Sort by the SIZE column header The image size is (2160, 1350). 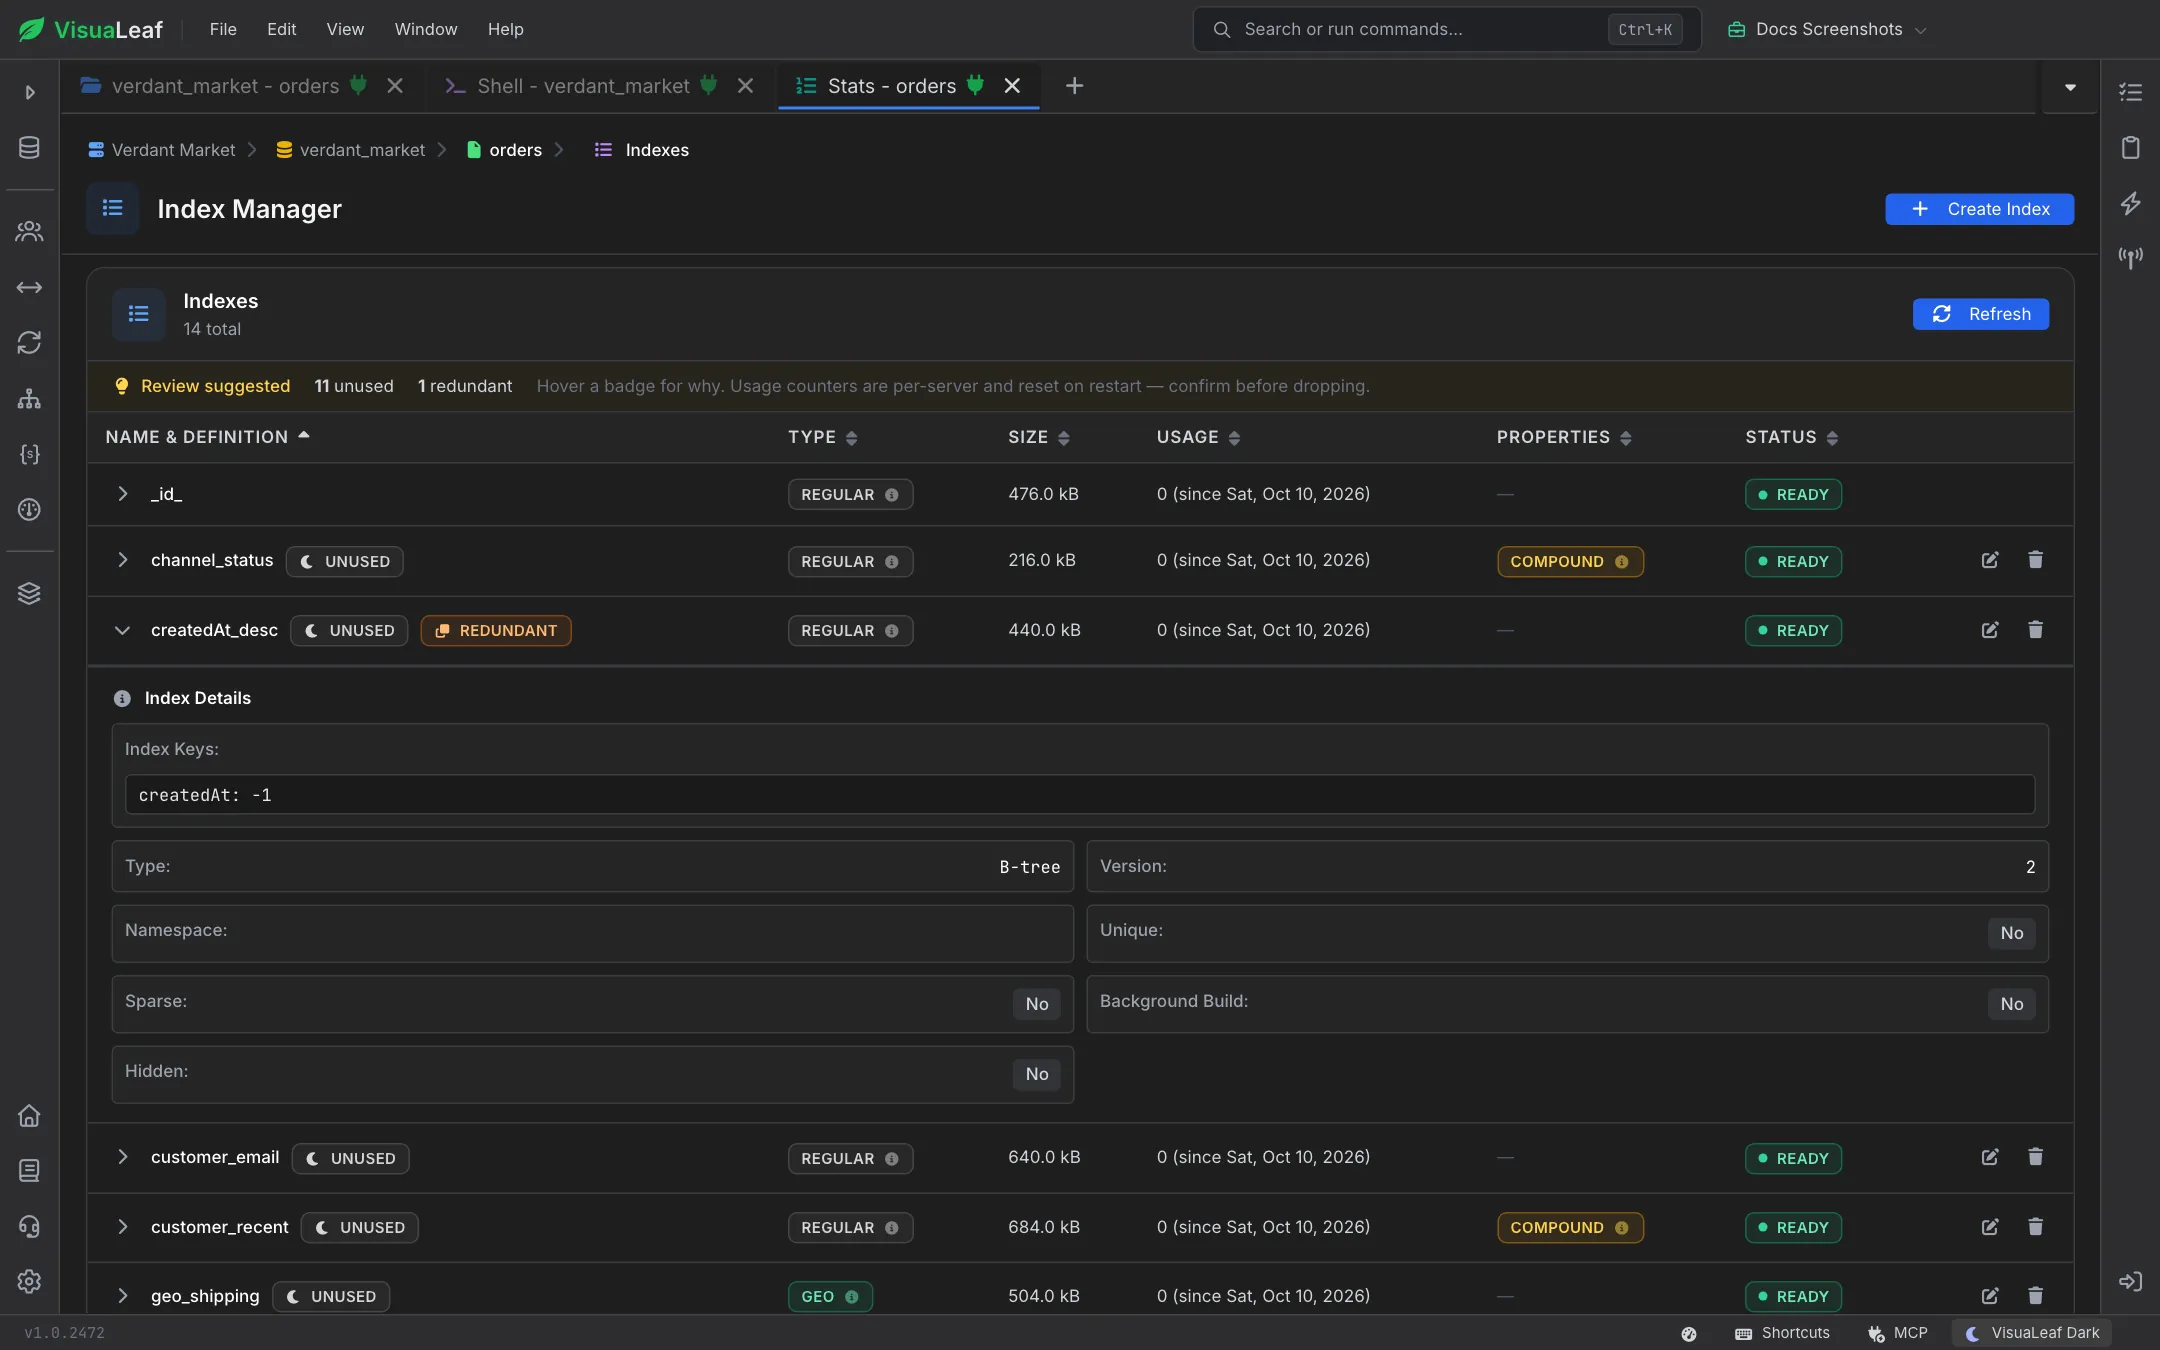pyautogui.click(x=1038, y=437)
